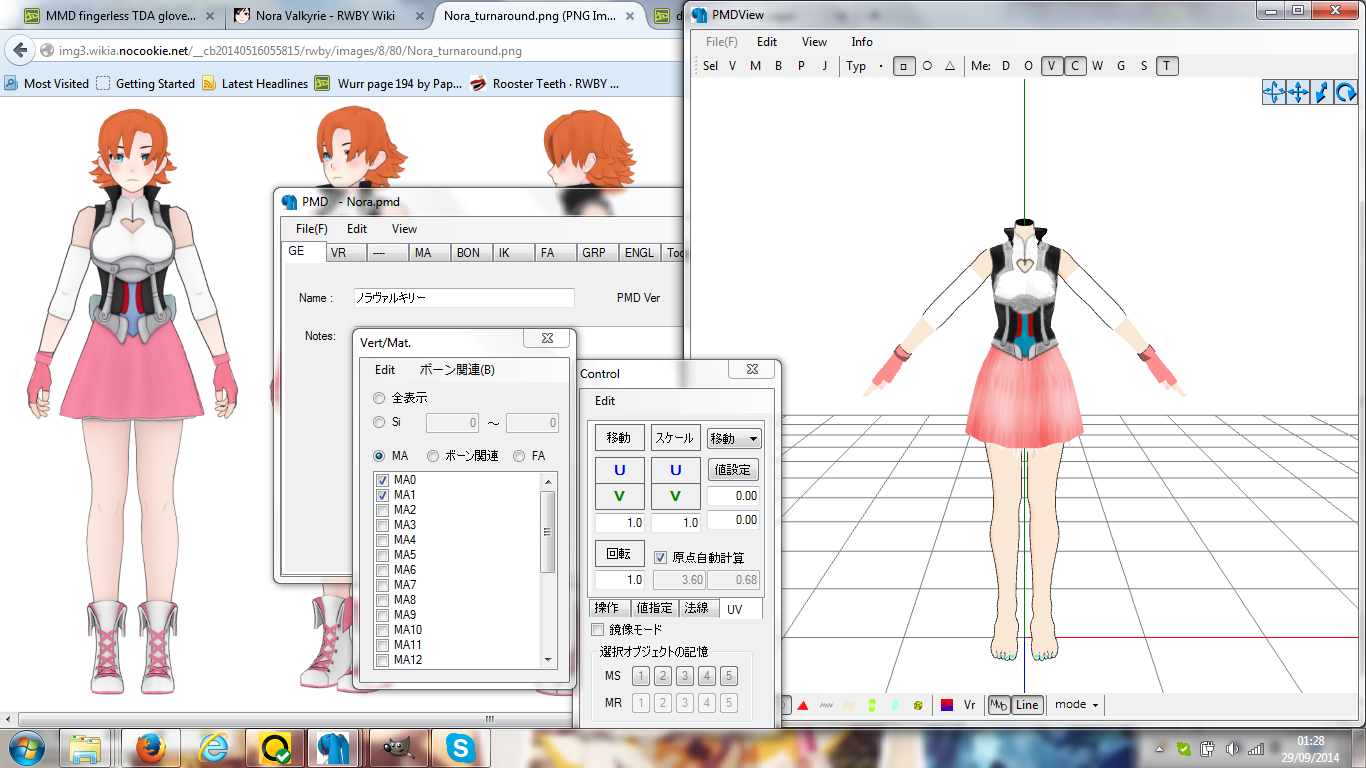Click the model Name input field

click(464, 298)
